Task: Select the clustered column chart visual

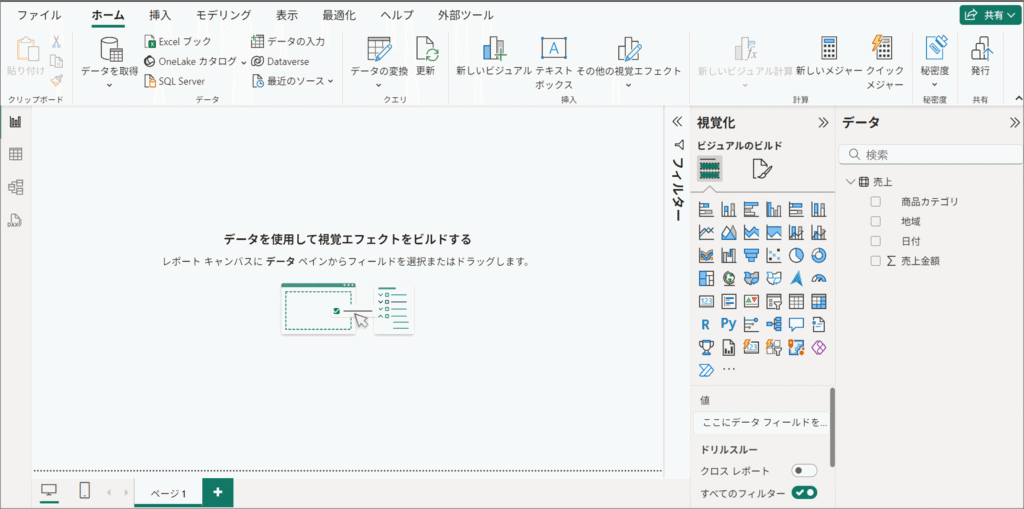Action: pyautogui.click(x=774, y=210)
